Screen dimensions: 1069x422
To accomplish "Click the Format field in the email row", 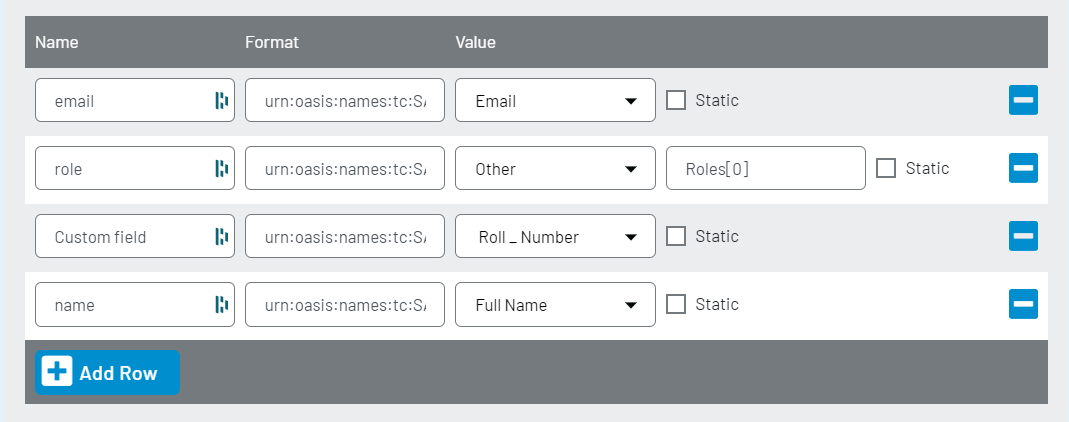I will click(345, 101).
